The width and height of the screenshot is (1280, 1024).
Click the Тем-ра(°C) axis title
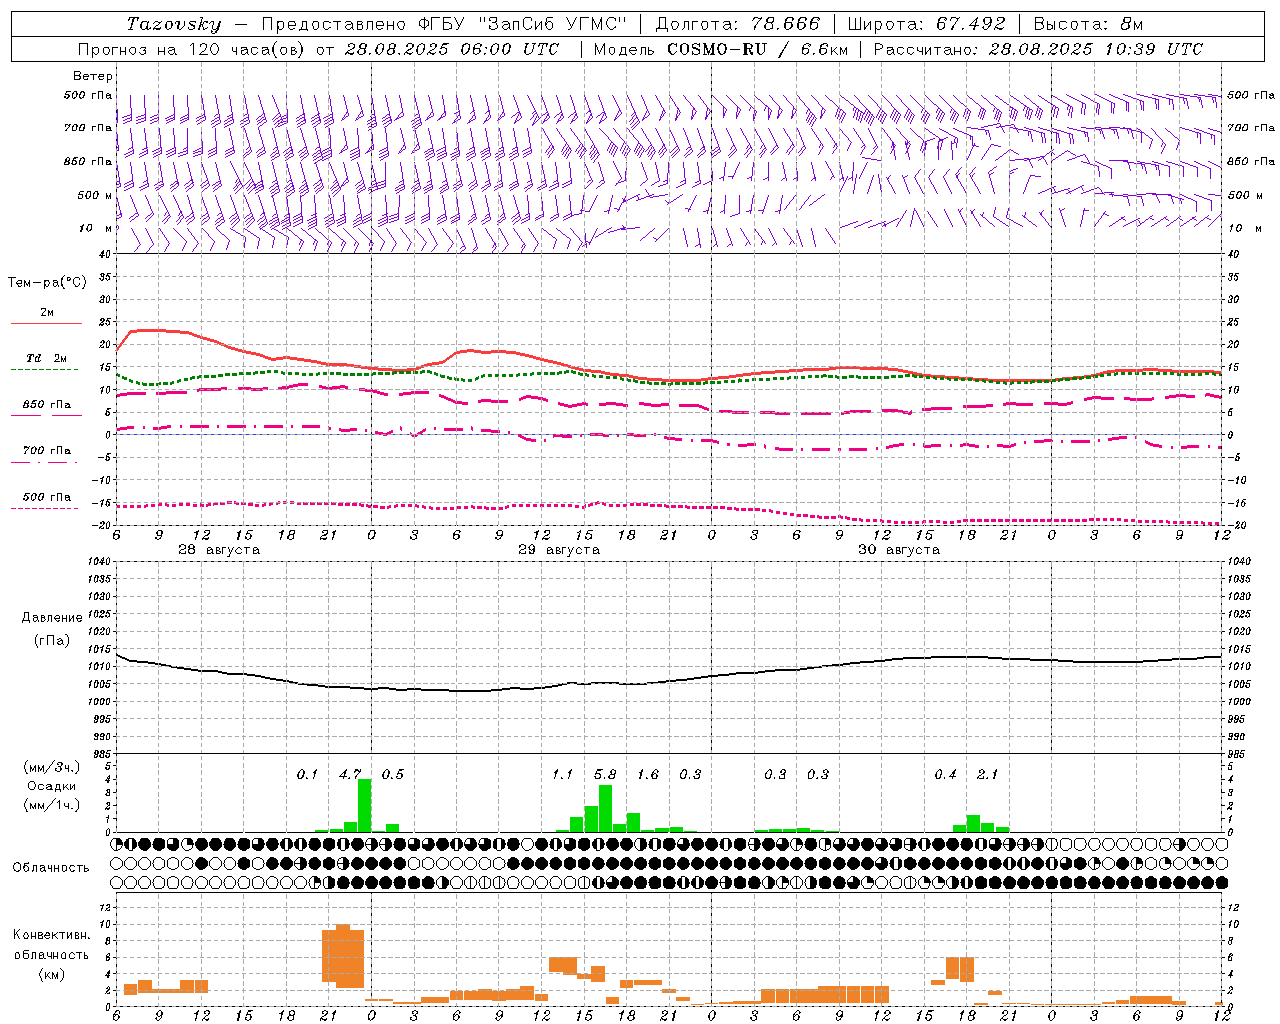tap(48, 283)
